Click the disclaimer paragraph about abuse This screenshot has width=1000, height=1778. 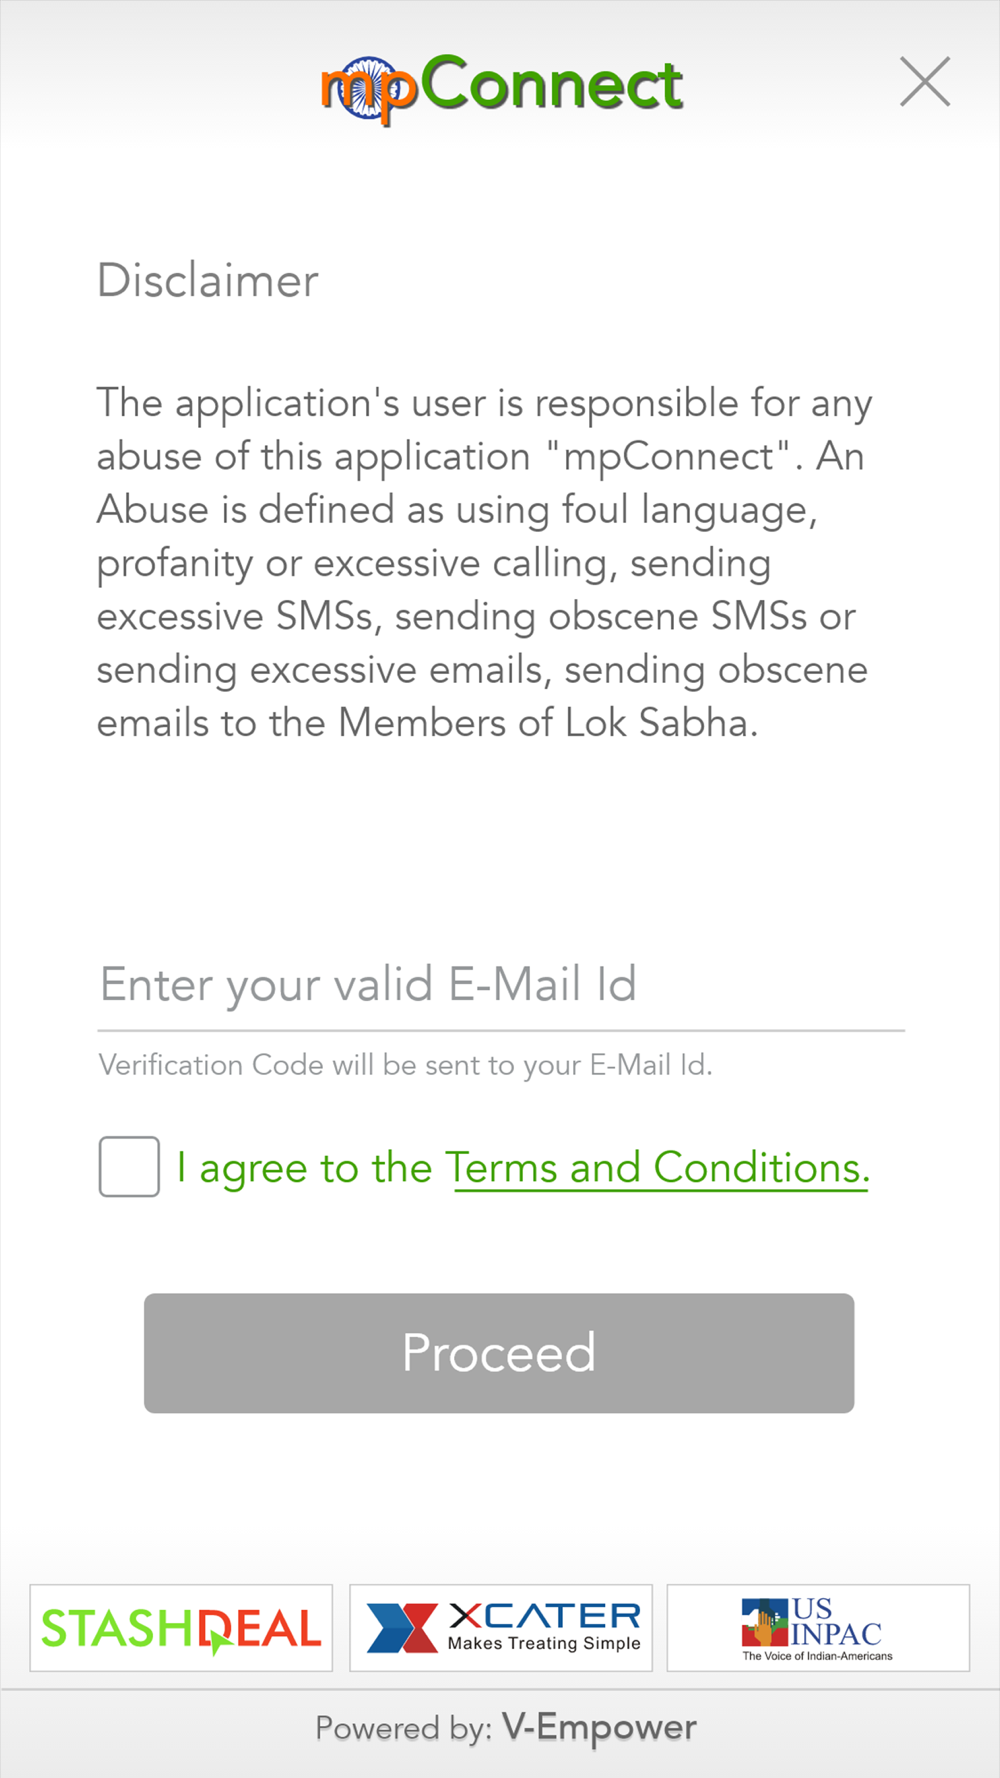[484, 563]
